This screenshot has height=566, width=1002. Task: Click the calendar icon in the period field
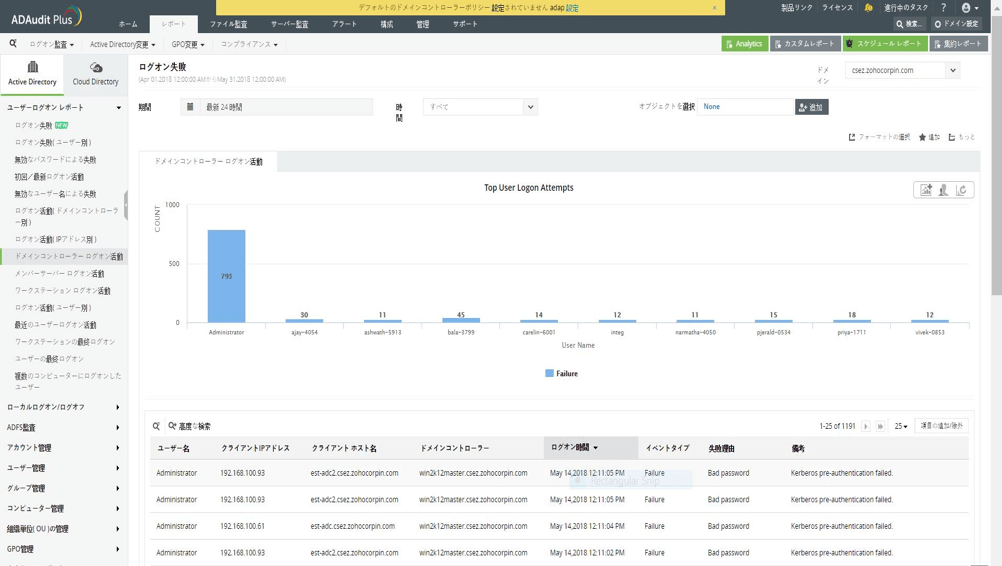pyautogui.click(x=190, y=107)
